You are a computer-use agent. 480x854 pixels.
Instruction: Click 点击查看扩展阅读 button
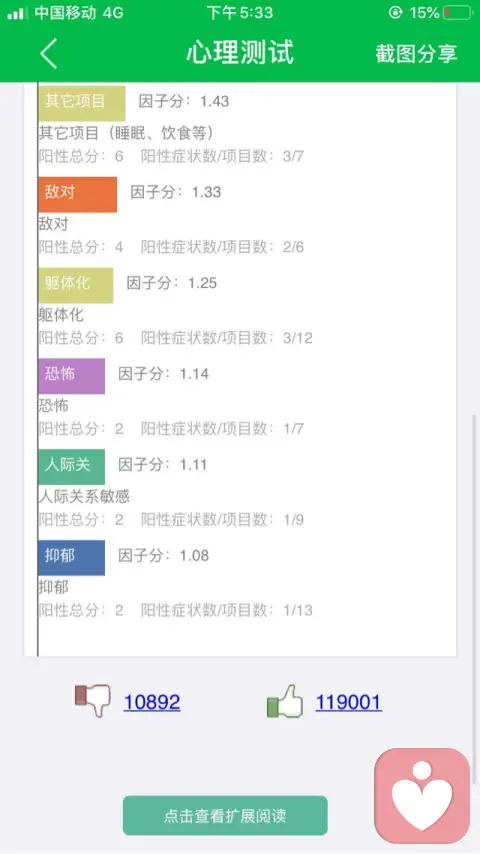pos(225,815)
